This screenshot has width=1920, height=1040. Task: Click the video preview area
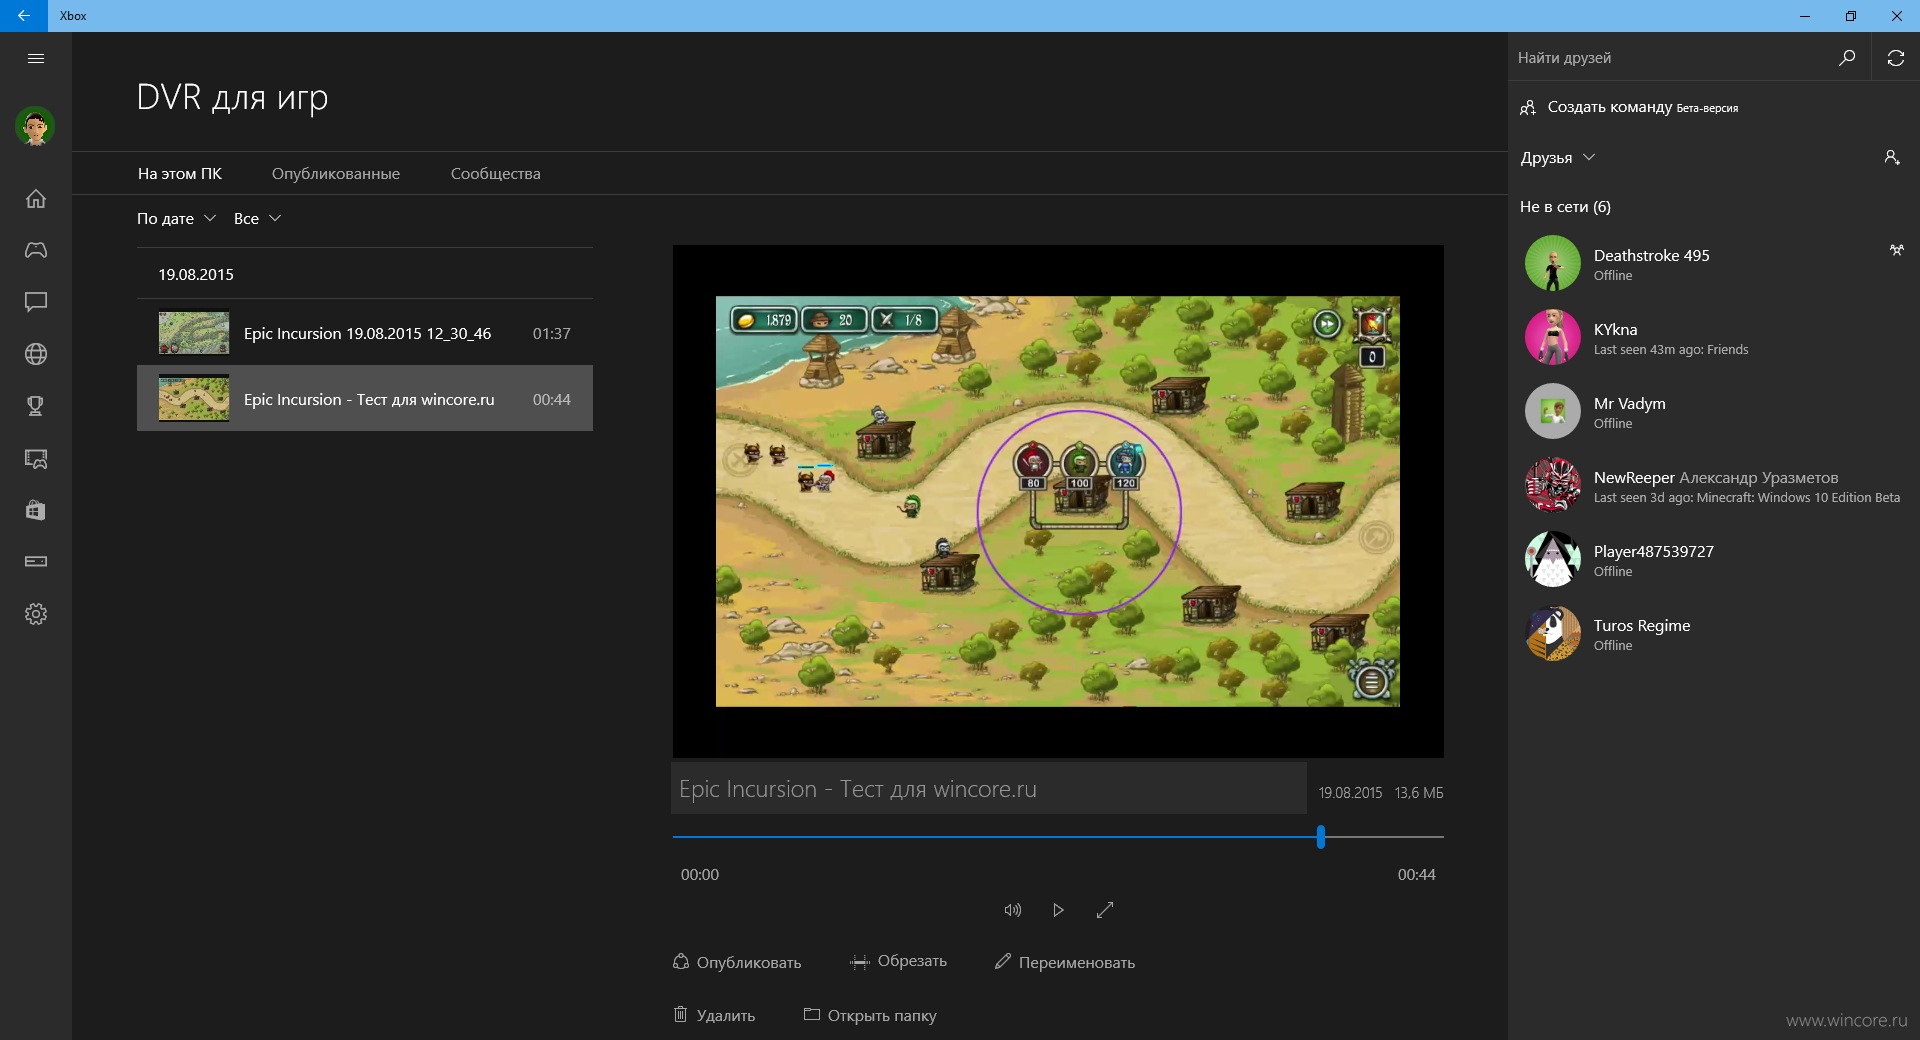pyautogui.click(x=1058, y=501)
